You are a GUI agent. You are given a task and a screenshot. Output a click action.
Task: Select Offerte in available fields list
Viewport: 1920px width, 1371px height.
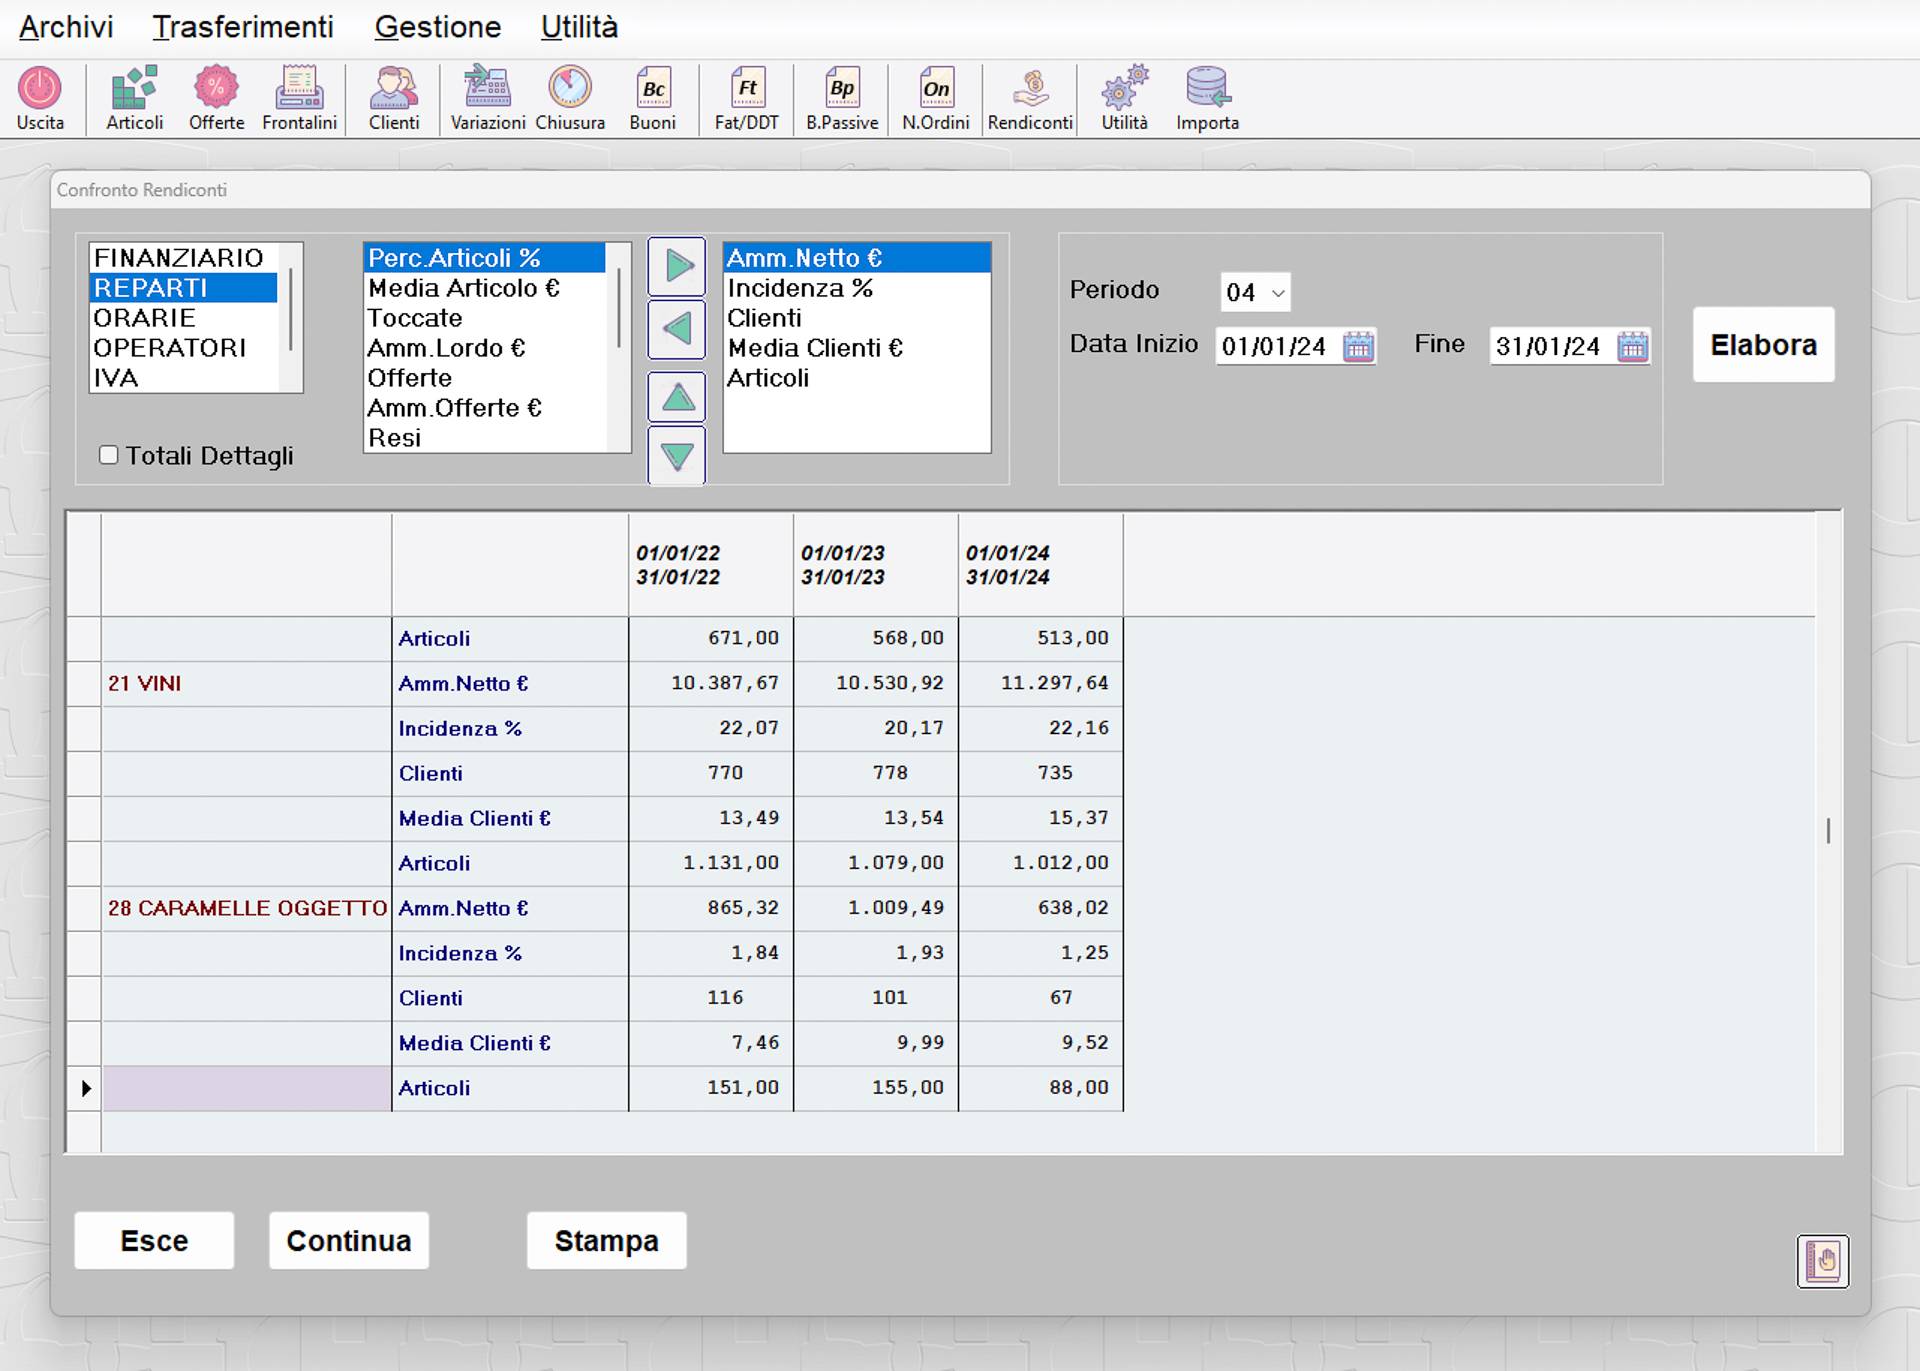coord(485,378)
